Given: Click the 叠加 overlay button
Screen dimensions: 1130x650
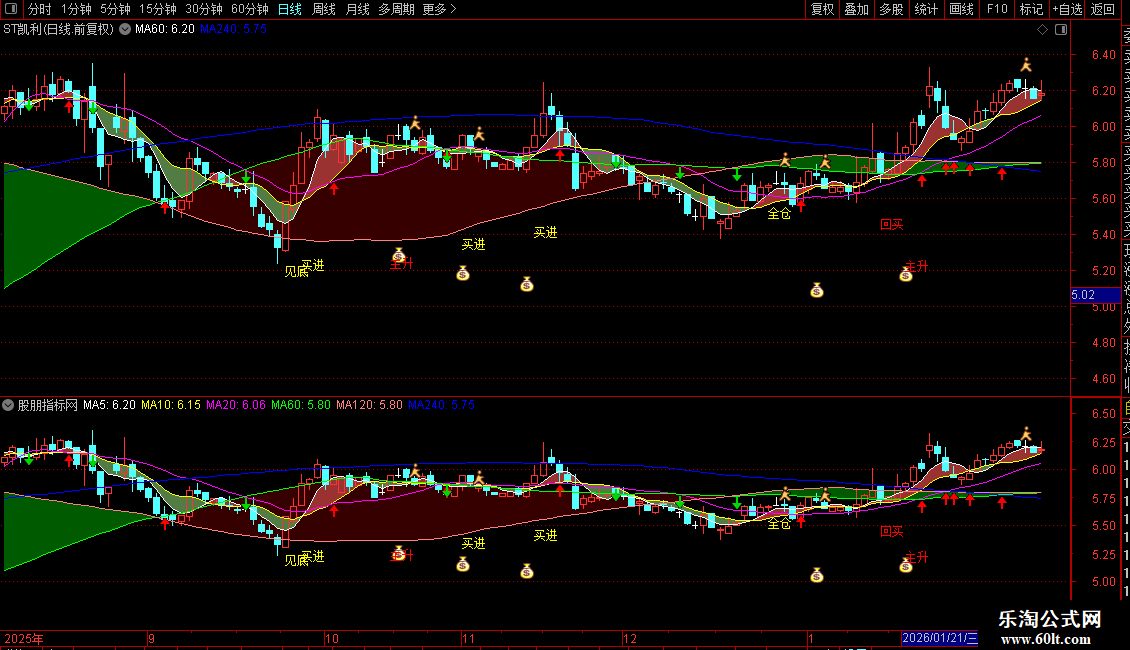Looking at the screenshot, I should pyautogui.click(x=857, y=9).
